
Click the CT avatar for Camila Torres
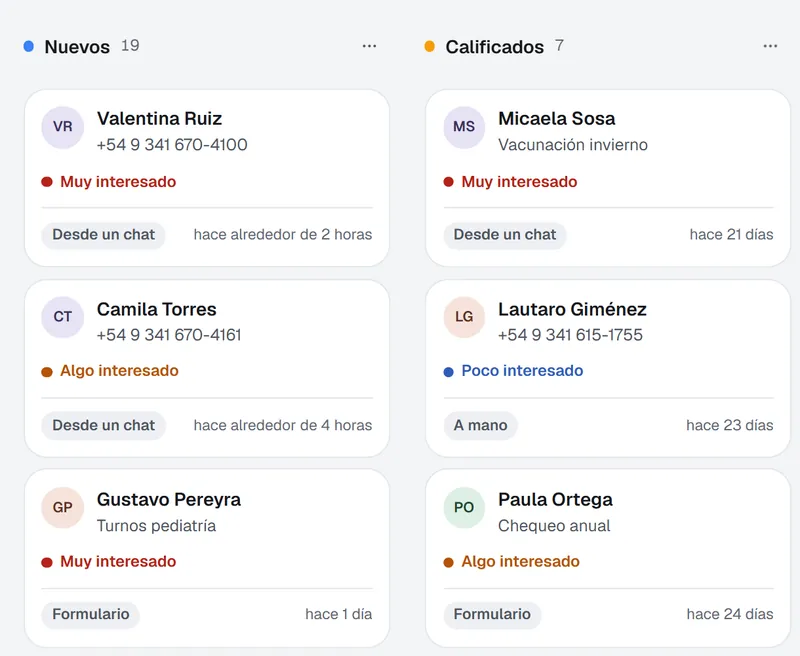point(63,317)
